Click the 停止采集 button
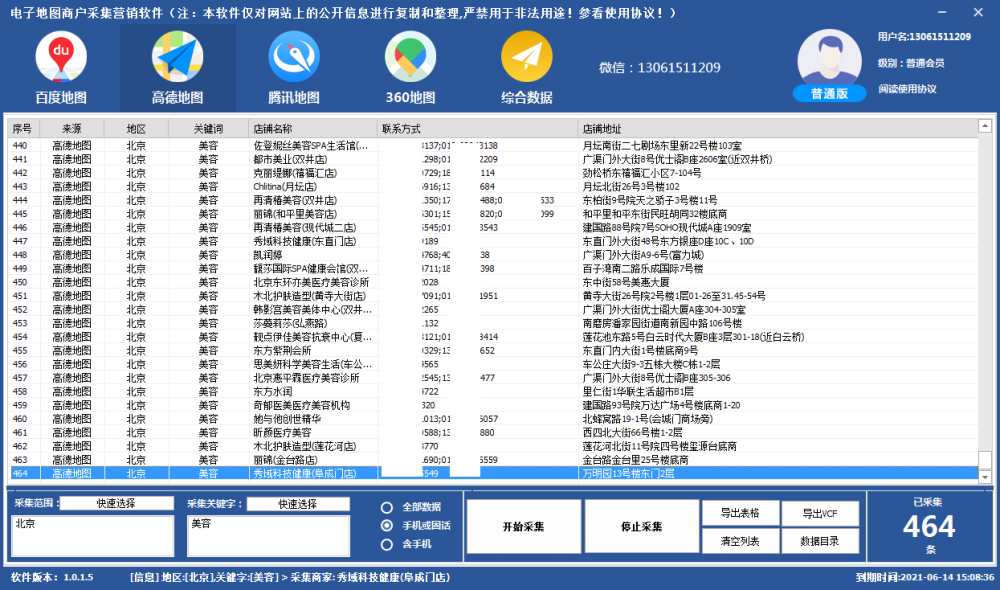The height and width of the screenshot is (590, 1000). 642,527
